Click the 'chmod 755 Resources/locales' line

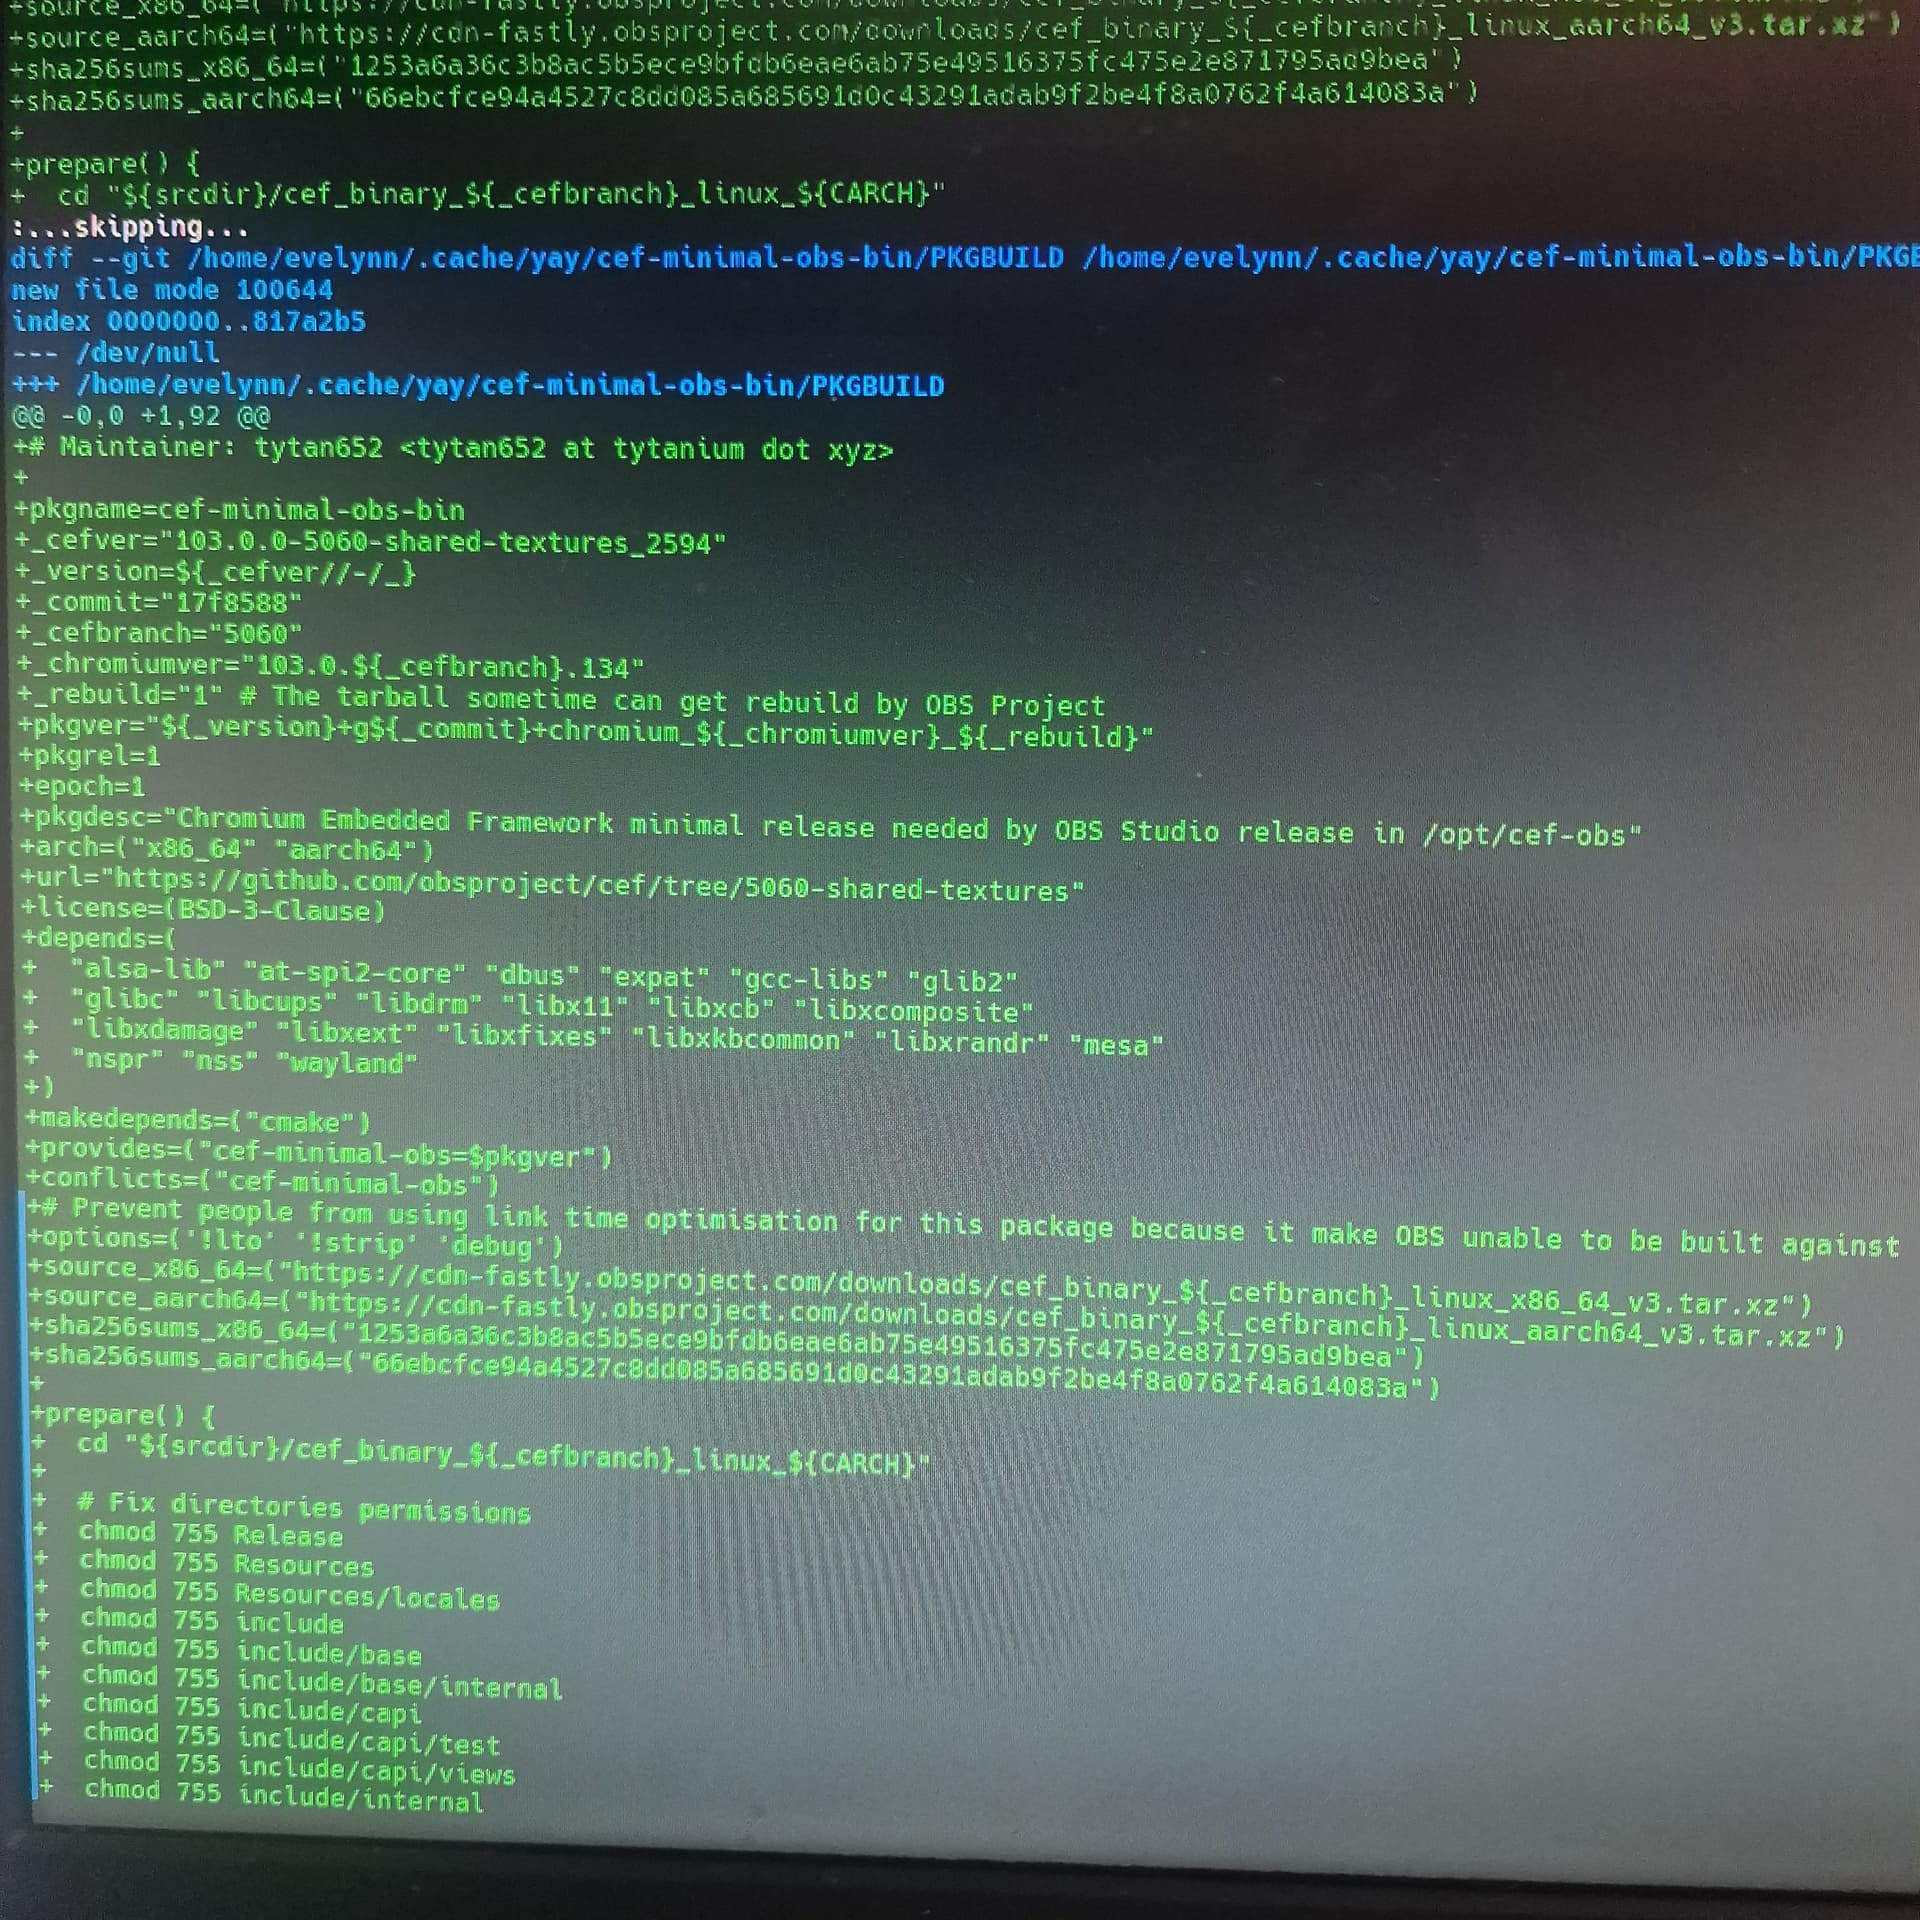coord(268,1593)
